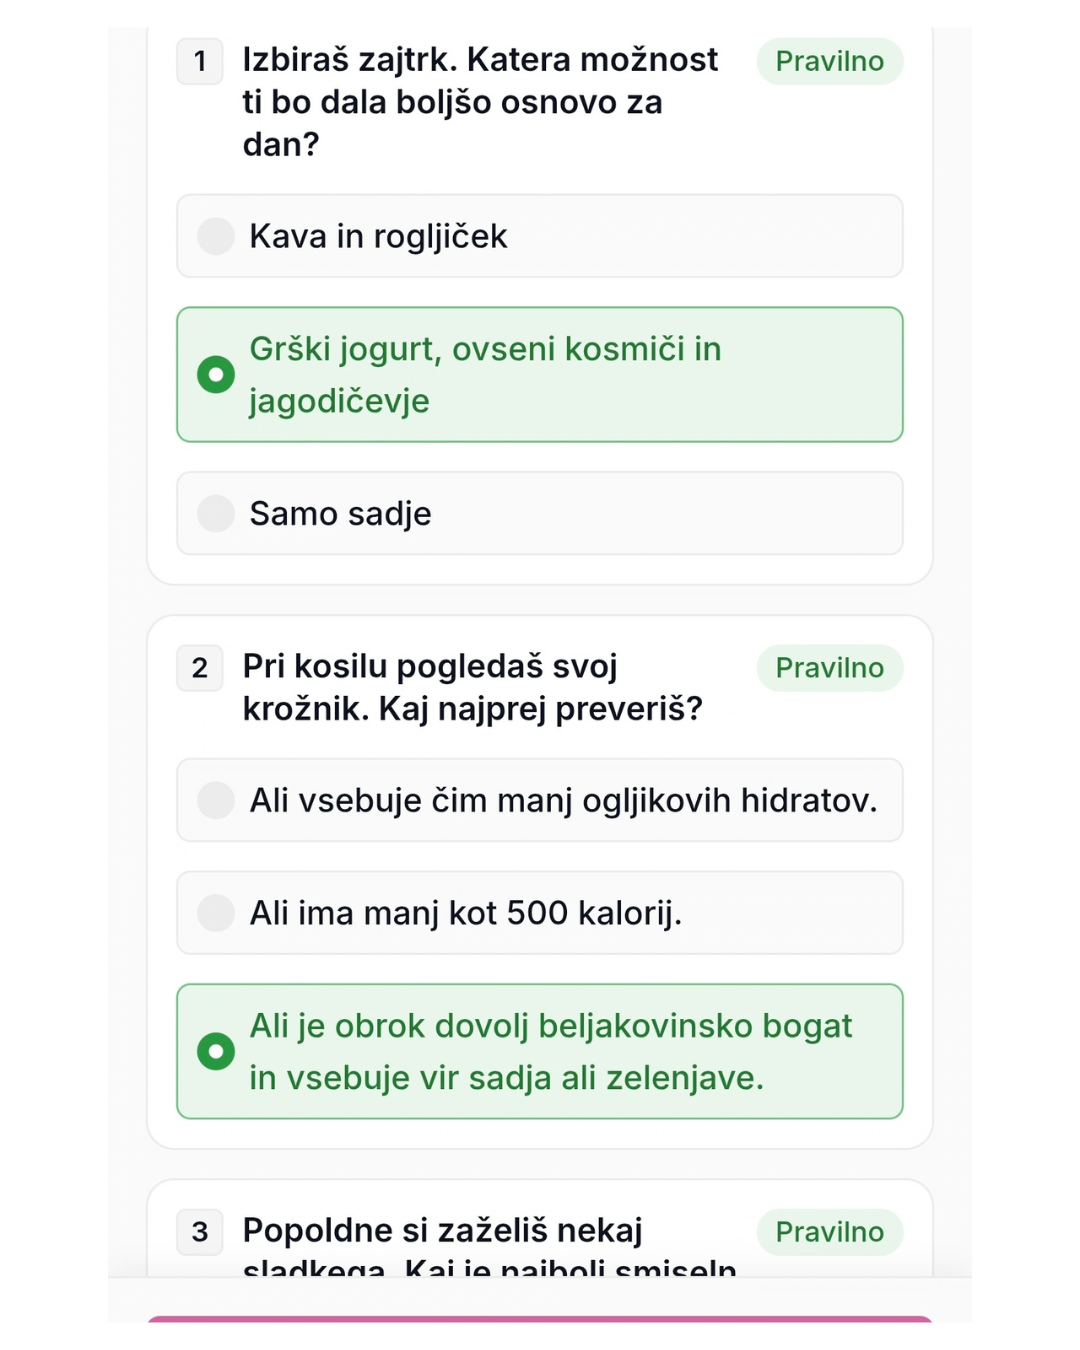This screenshot has height=1350, width=1080.
Task: Select the radio for Kava in rogljiček
Action: (x=216, y=237)
